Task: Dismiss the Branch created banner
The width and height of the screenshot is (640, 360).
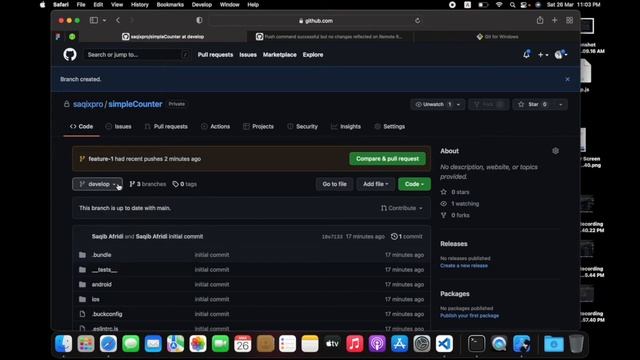Action: 567,79
